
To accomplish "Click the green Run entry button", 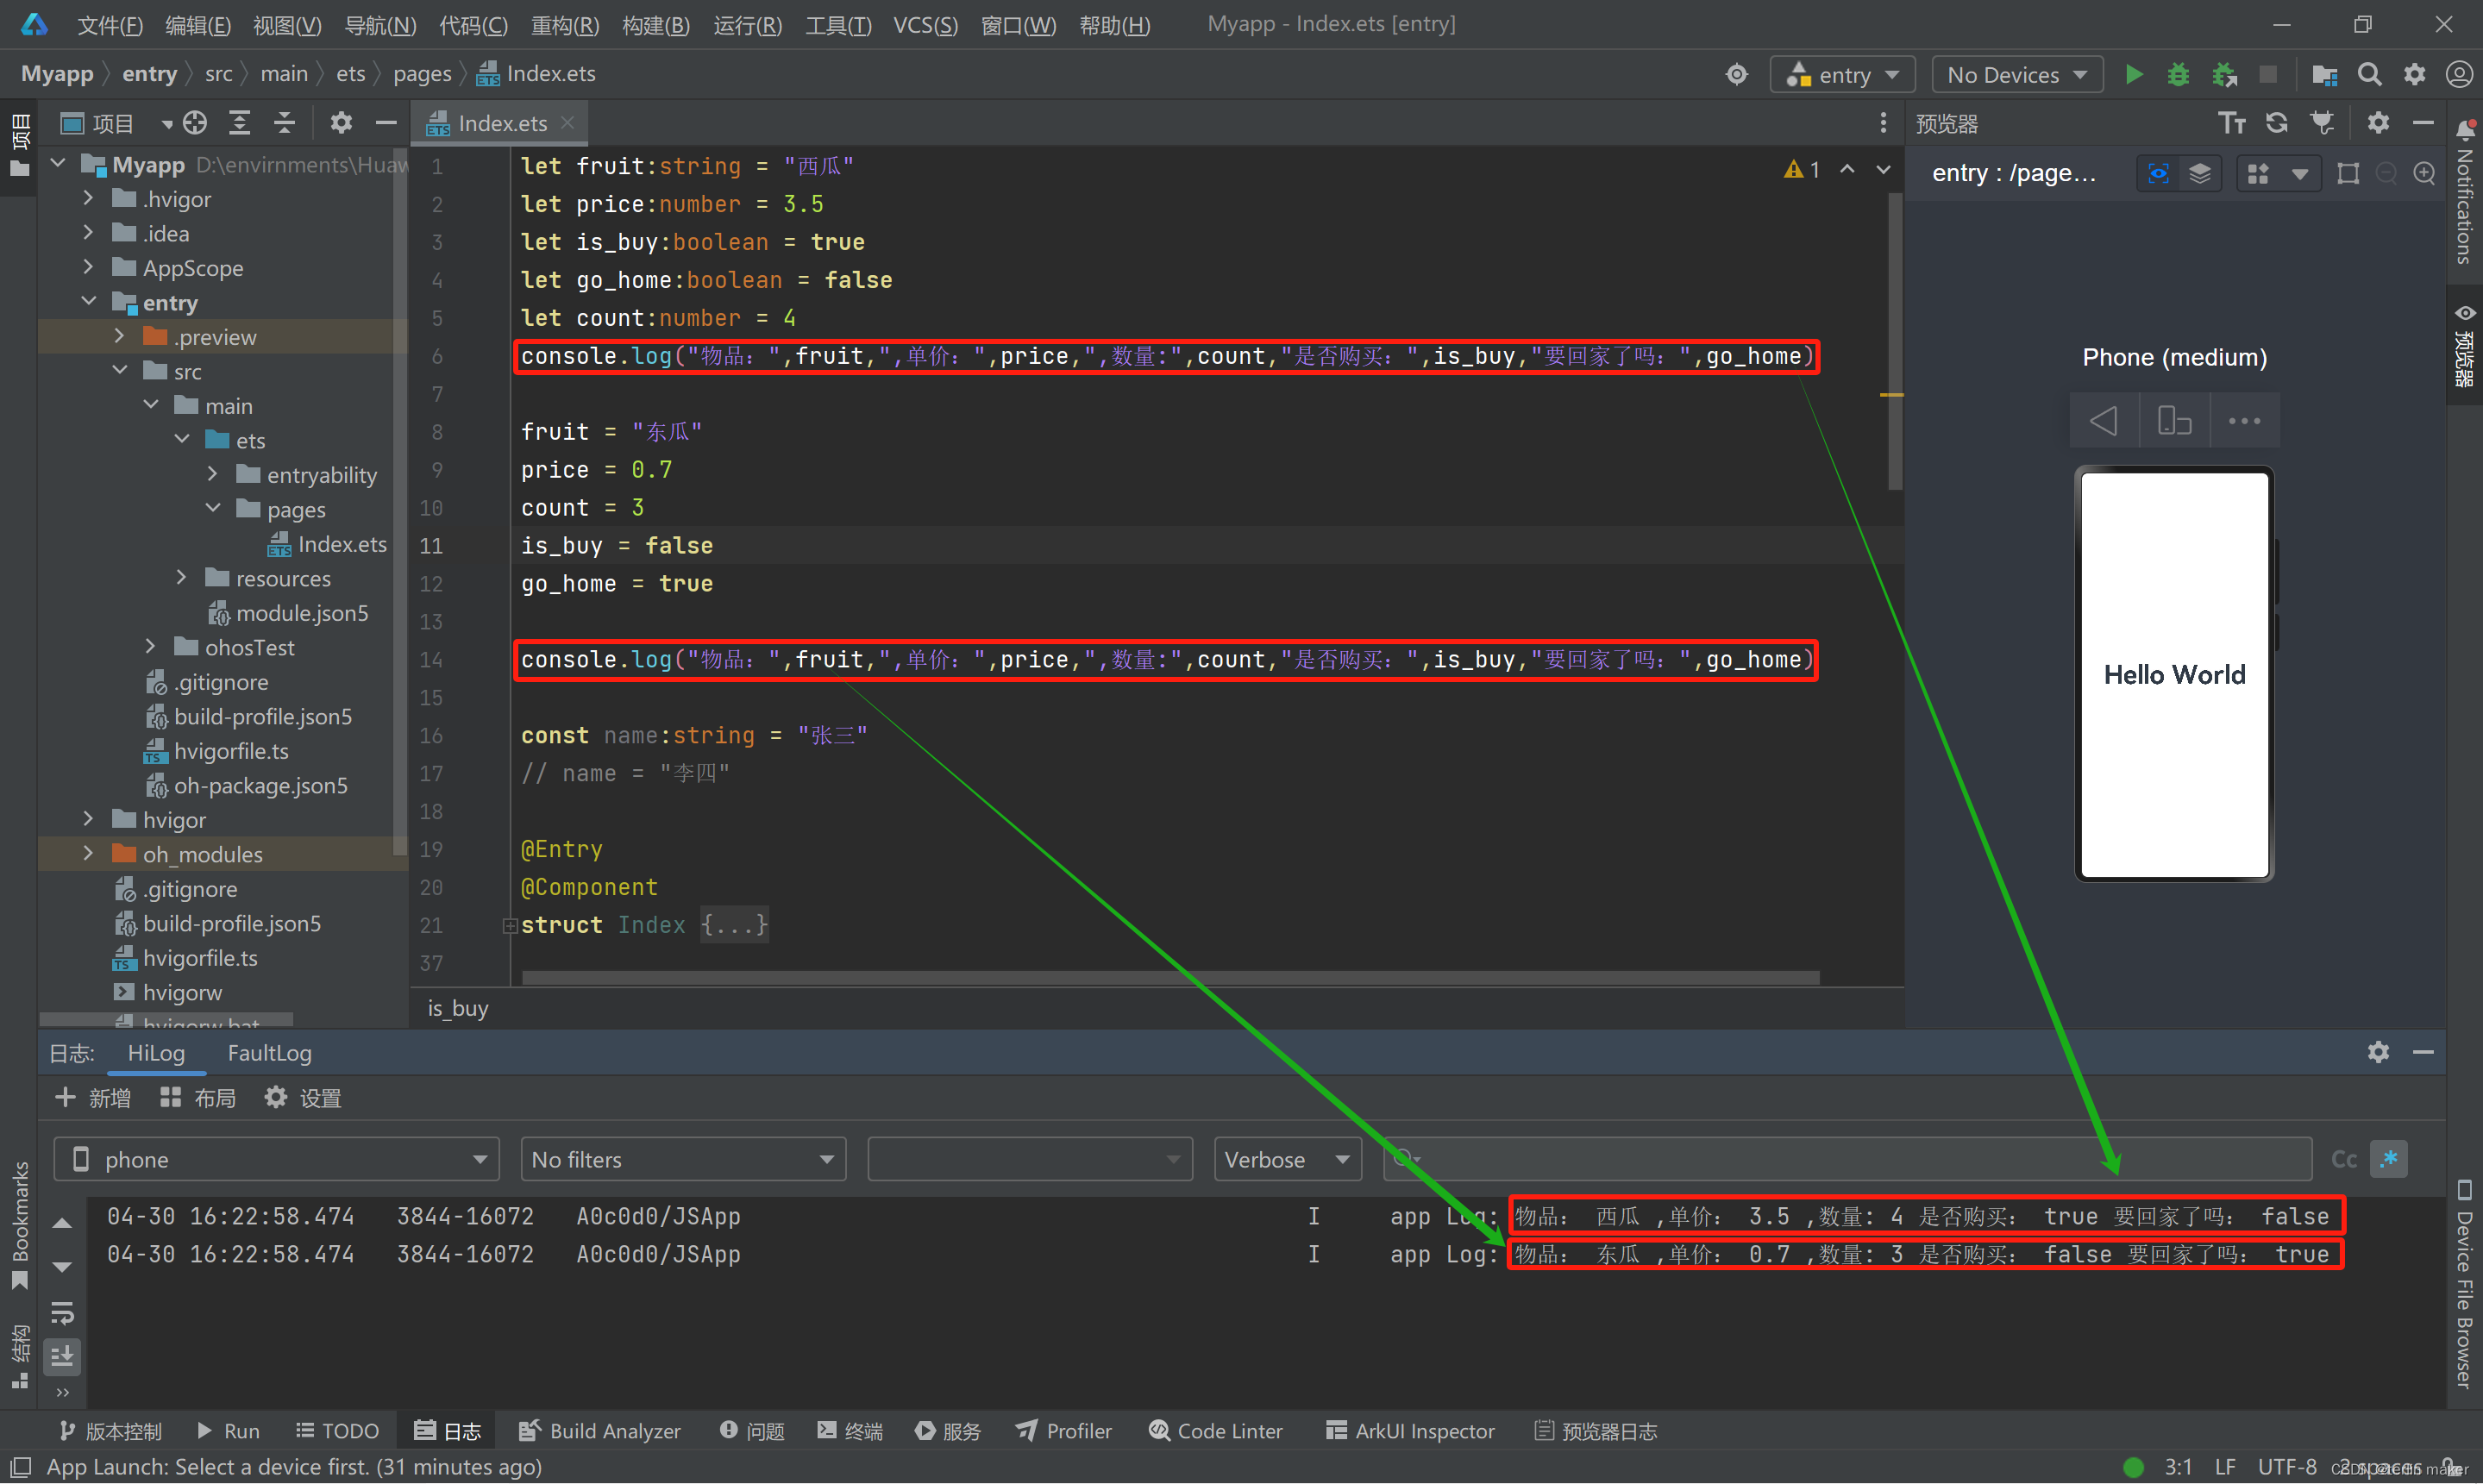I will point(2133,75).
